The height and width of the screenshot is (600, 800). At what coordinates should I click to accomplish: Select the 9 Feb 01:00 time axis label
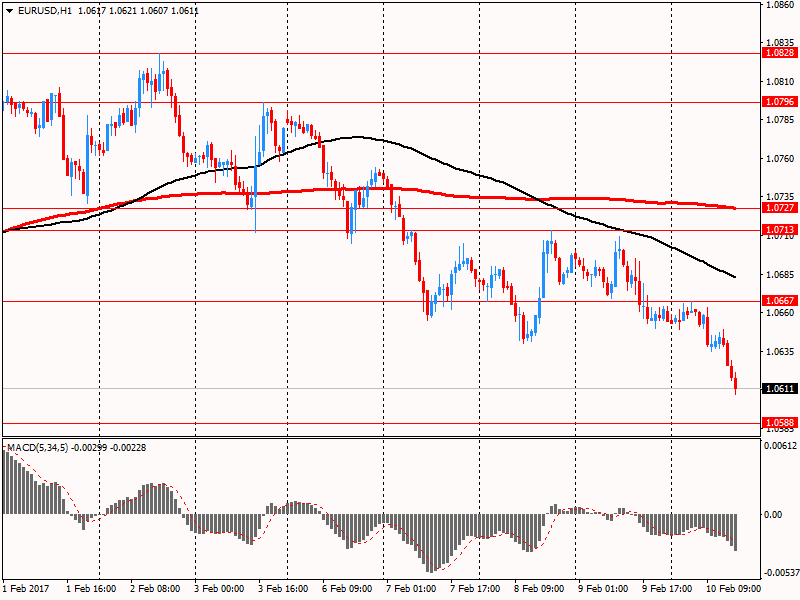click(603, 588)
